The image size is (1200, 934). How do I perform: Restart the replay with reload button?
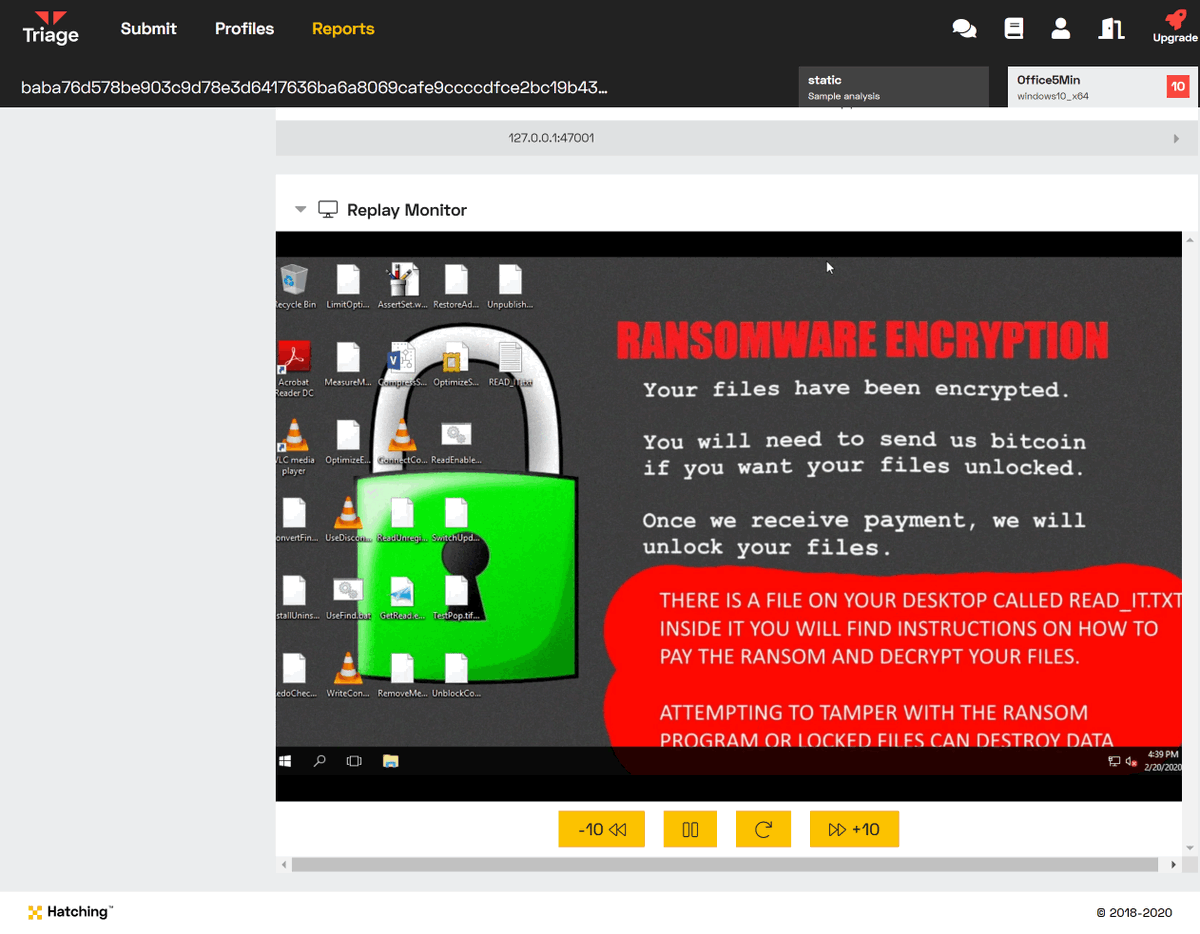pos(763,829)
